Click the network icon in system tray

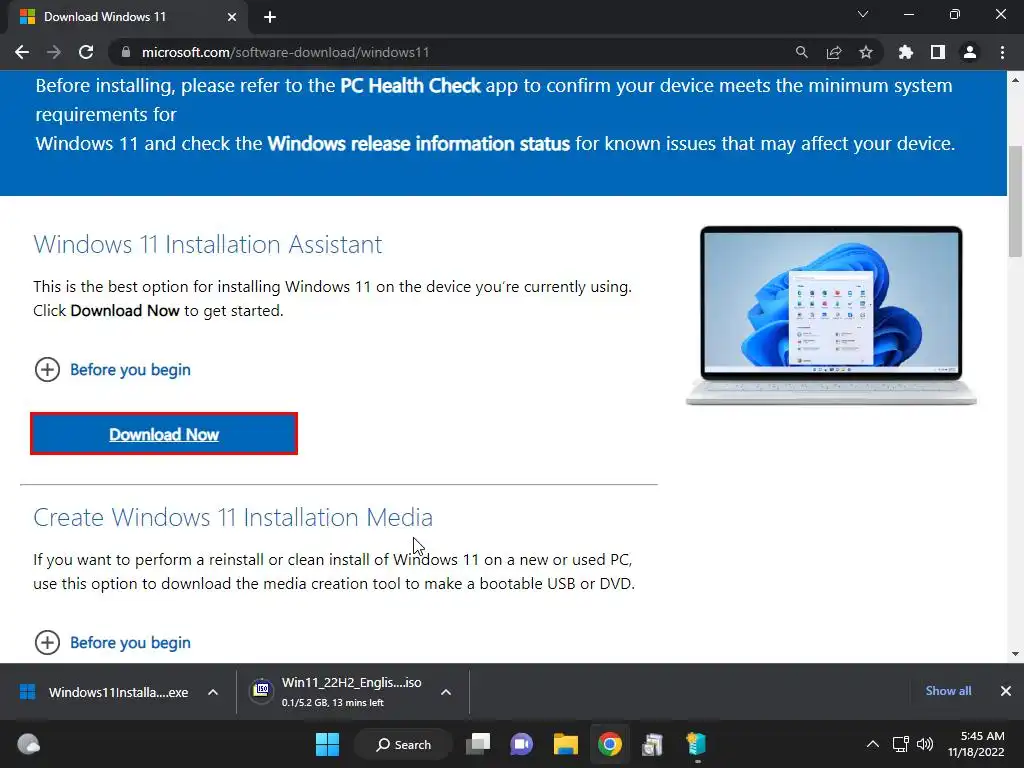click(x=901, y=744)
